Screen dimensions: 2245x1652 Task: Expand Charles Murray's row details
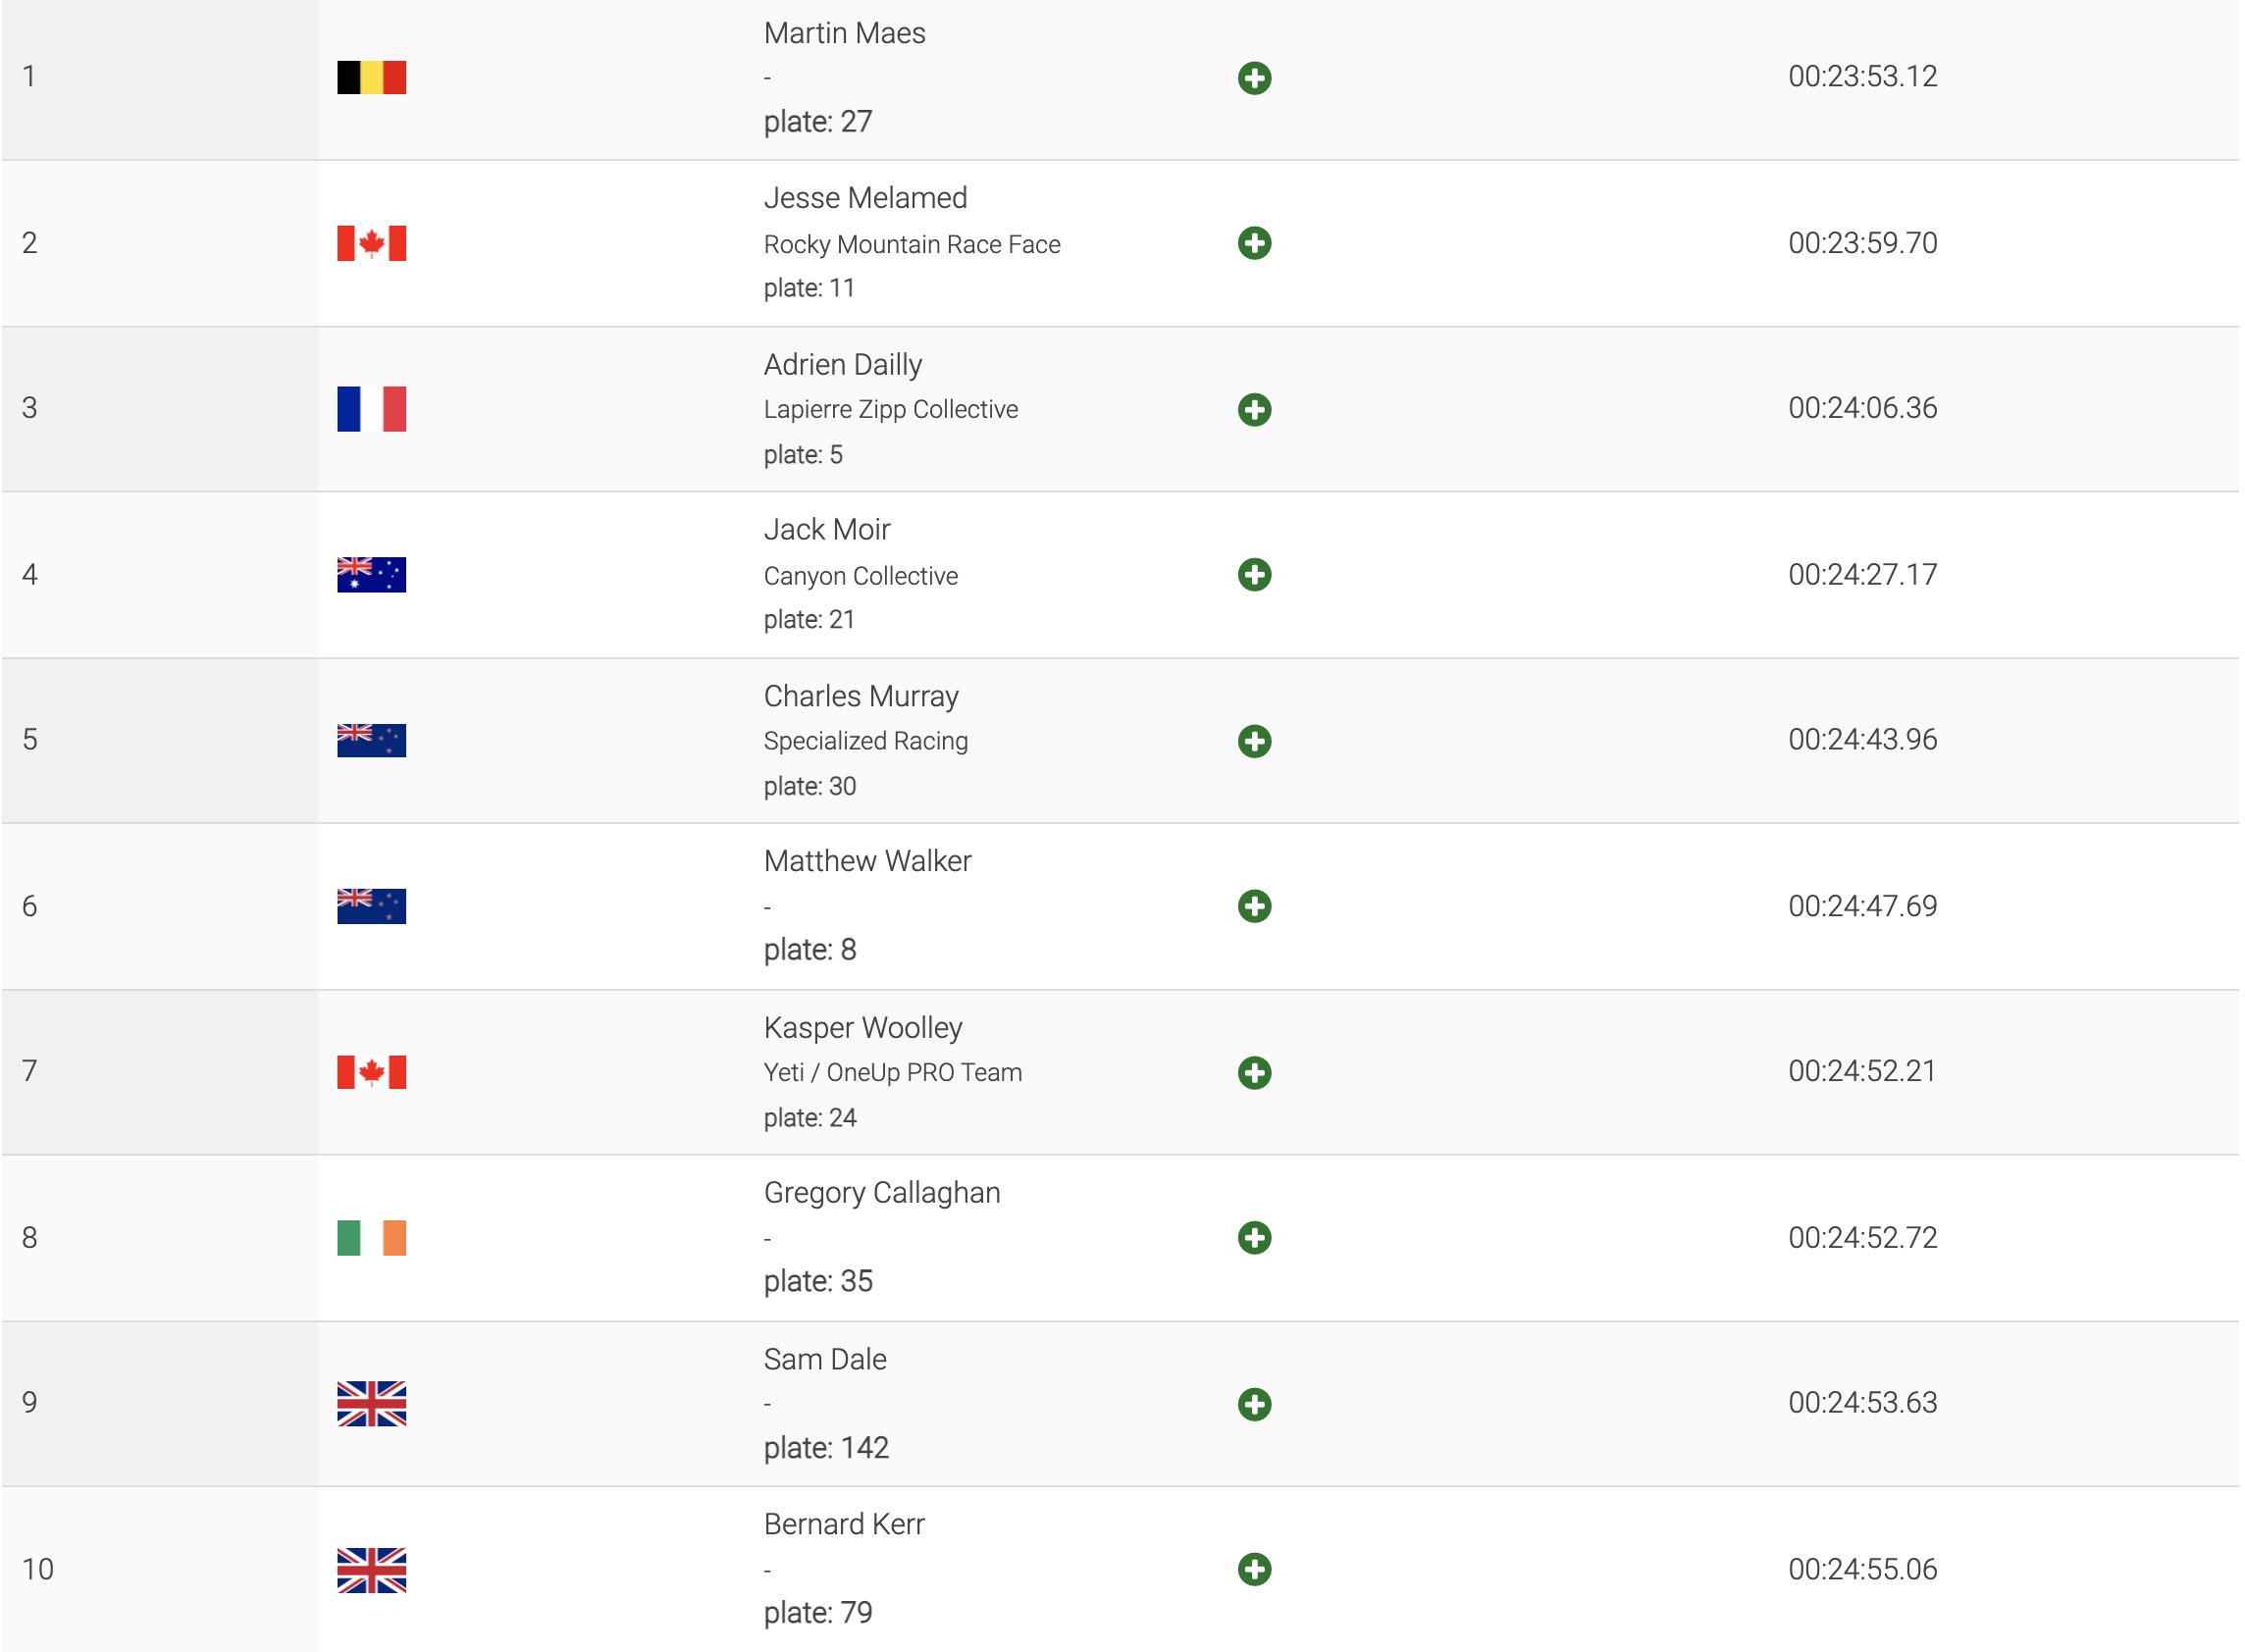tap(1254, 741)
